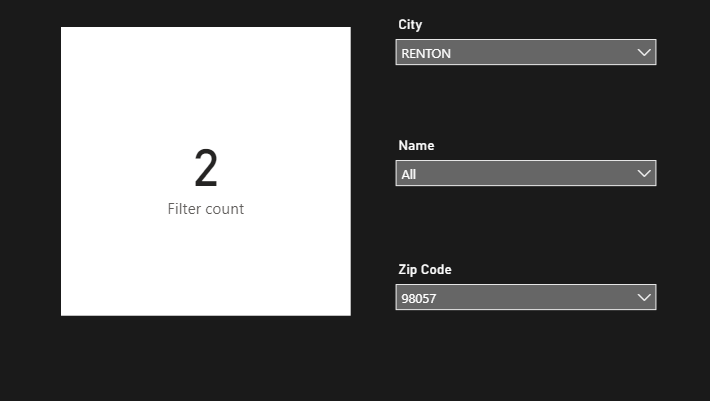Viewport: 710px width, 401px height.
Task: Open the Zip Code chevron arrow
Action: click(x=644, y=298)
